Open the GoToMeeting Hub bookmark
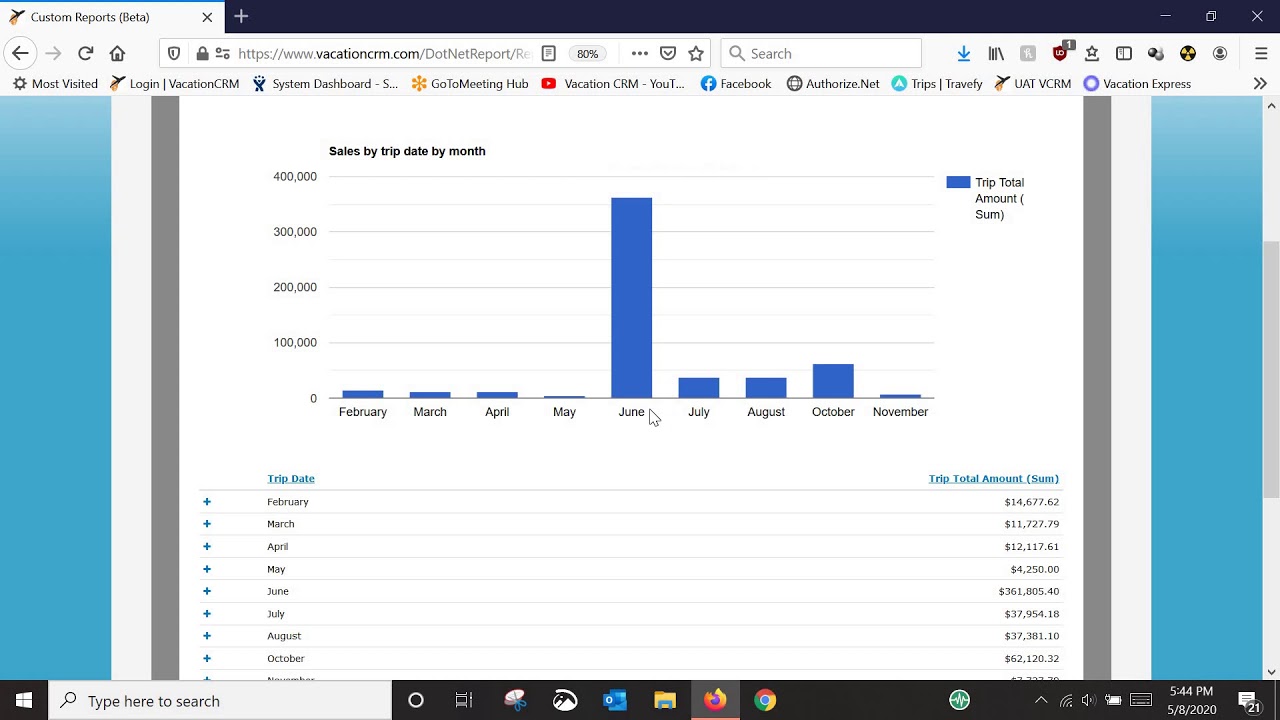 (x=470, y=84)
